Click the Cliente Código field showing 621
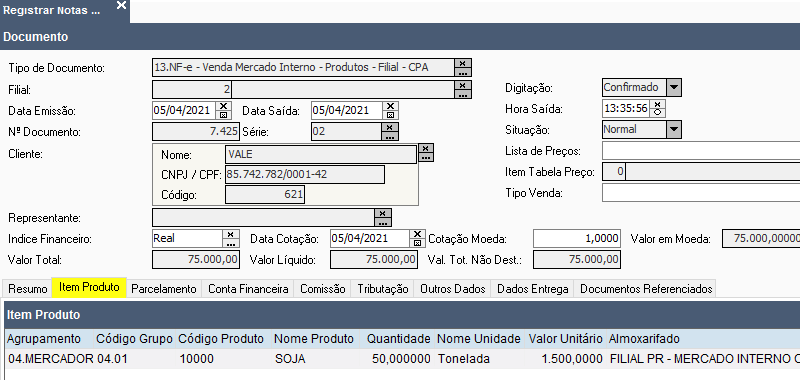Image resolution: width=800 pixels, height=380 pixels. [265, 195]
